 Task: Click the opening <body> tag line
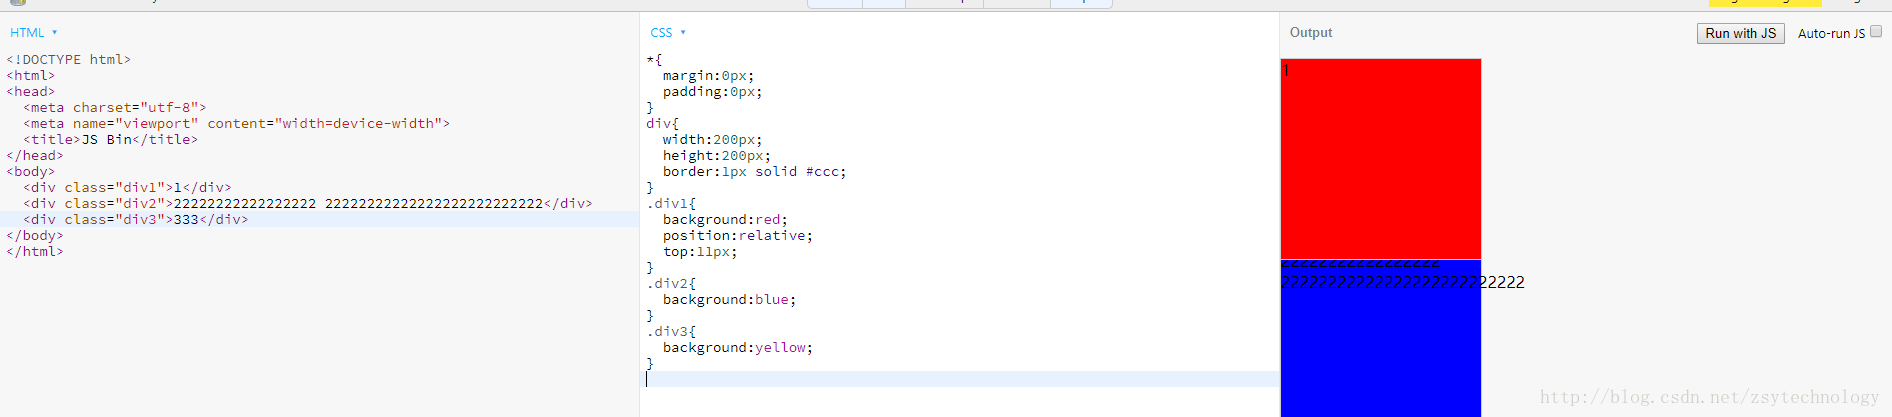[31, 172]
